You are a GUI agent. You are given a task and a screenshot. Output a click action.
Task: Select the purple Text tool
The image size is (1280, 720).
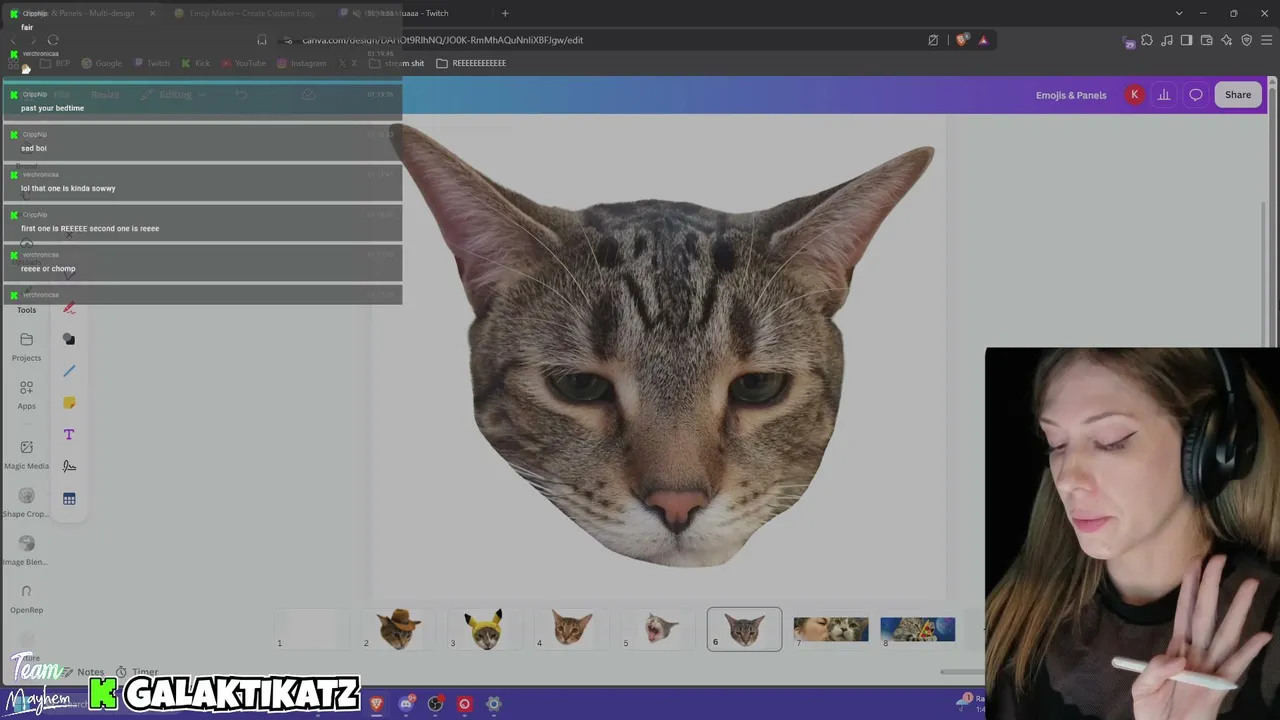[69, 435]
